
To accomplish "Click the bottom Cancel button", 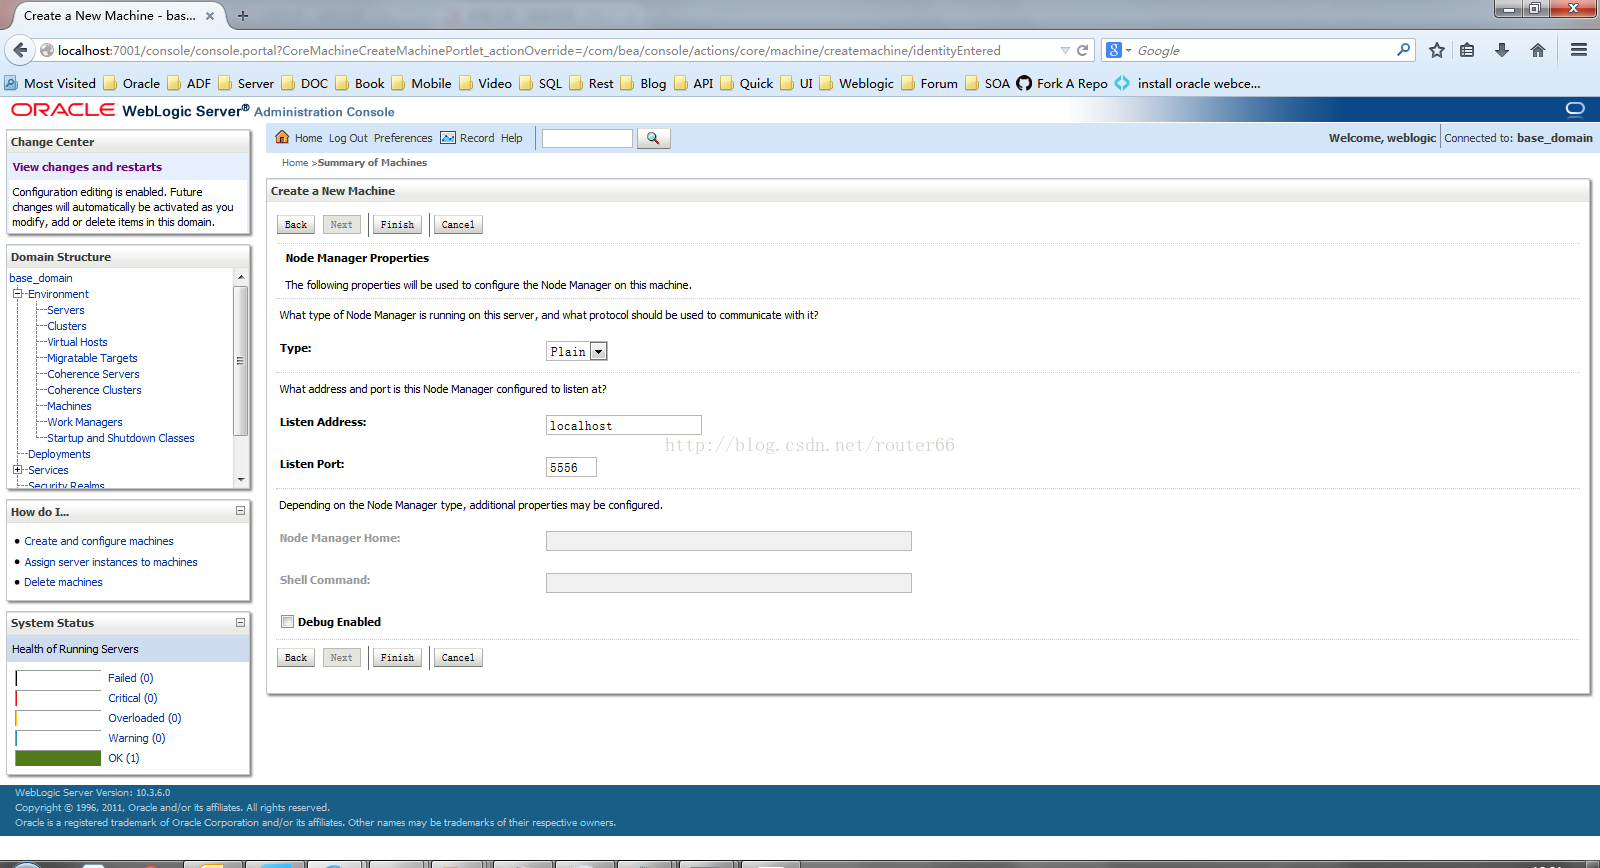I will point(458,657).
